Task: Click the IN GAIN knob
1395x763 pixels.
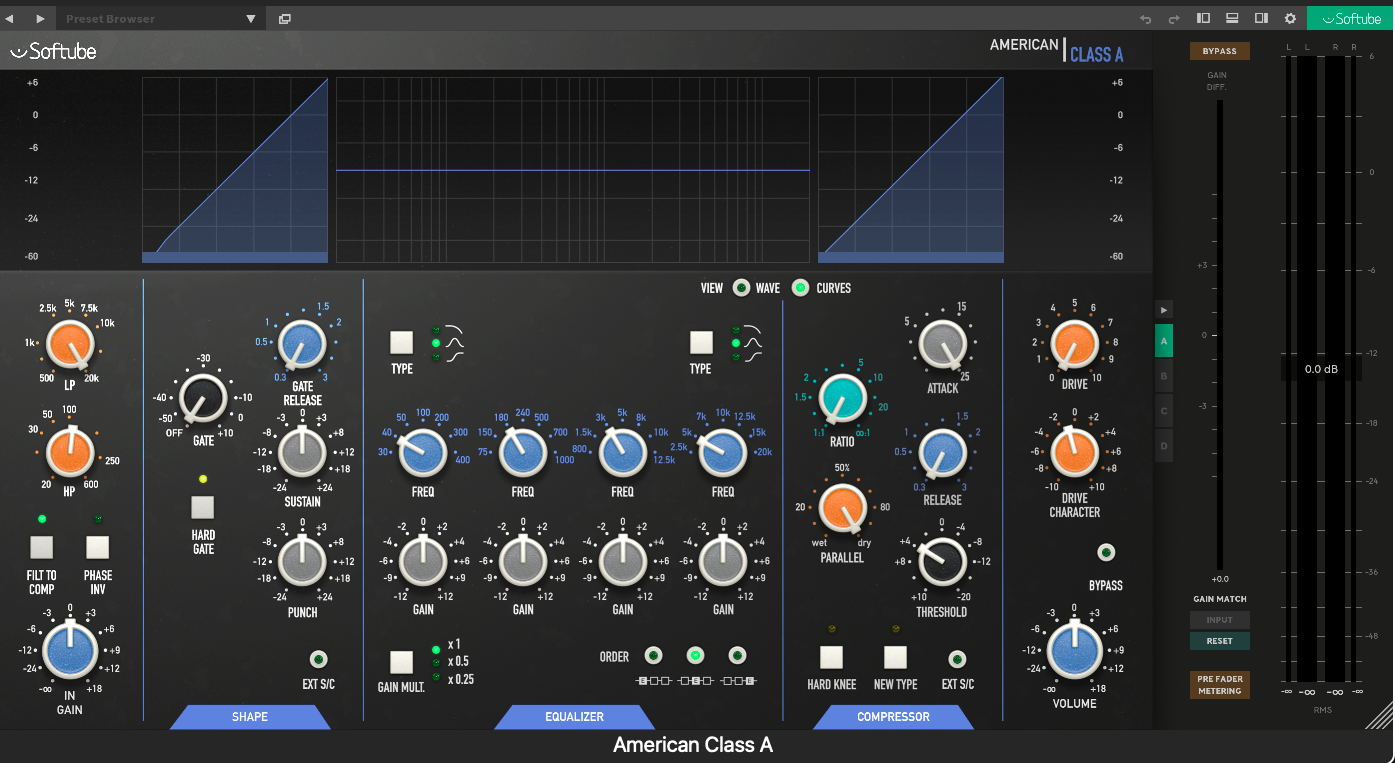Action: point(70,648)
